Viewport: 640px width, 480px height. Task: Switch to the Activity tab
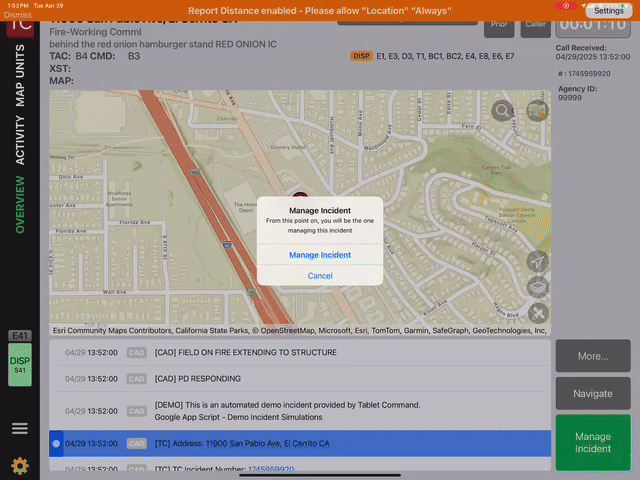[x=20, y=140]
